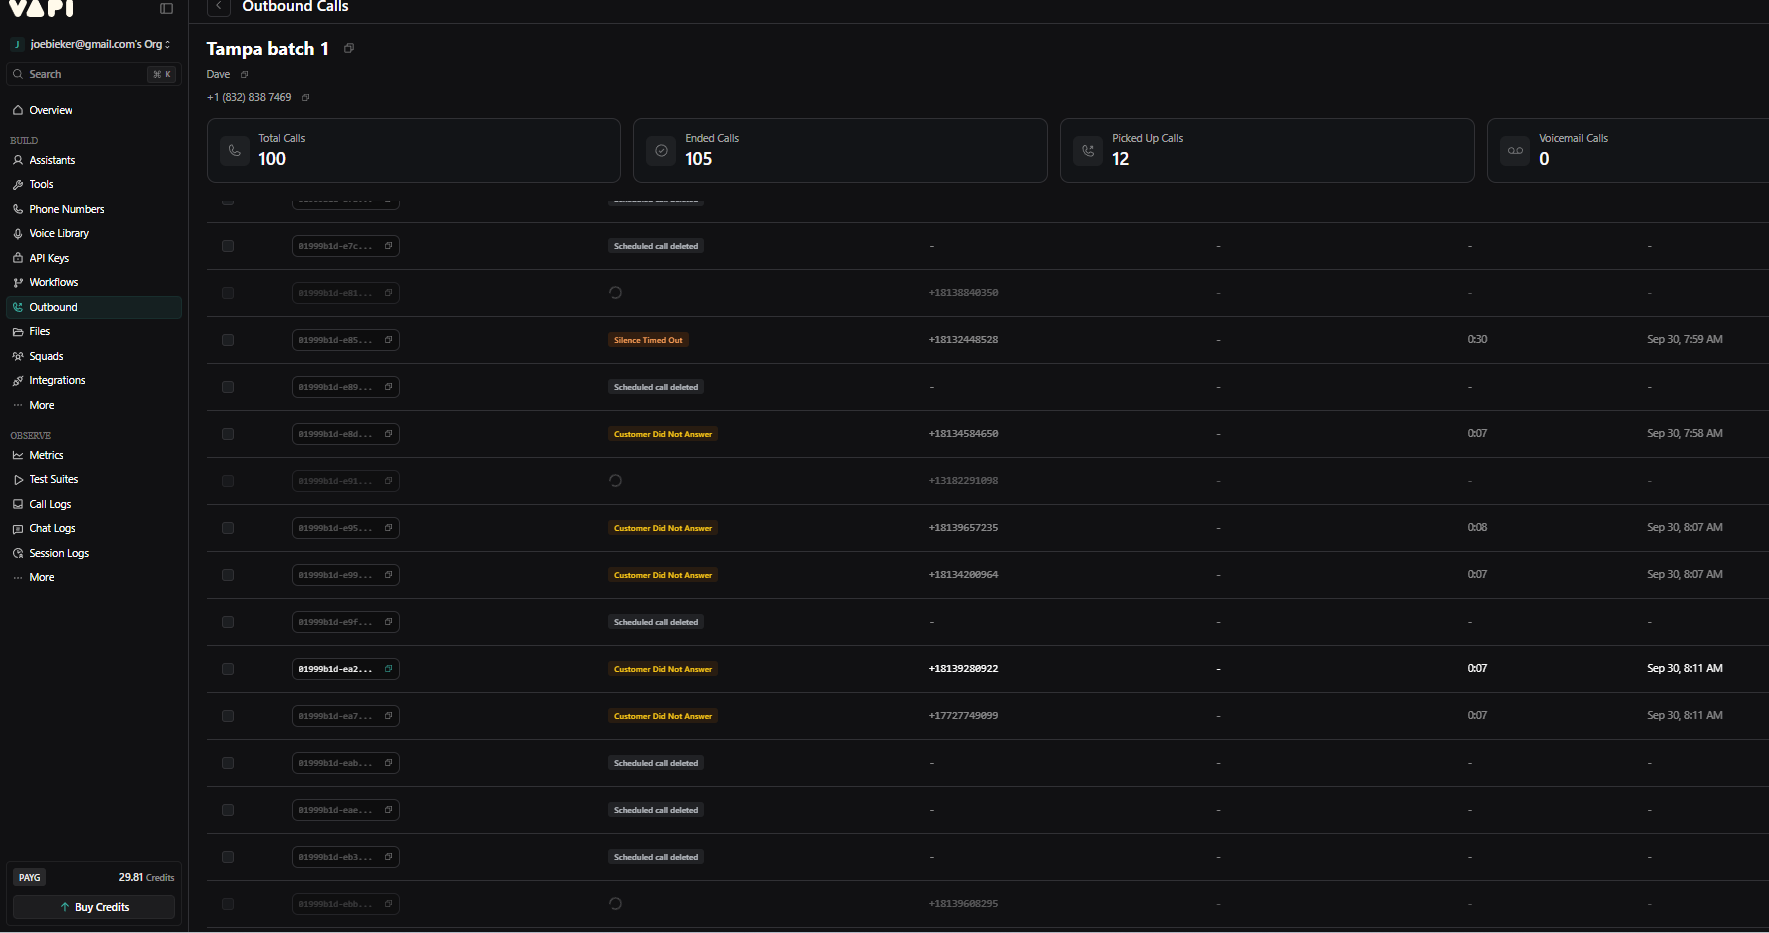
Task: Click the copy icon next to Dave
Action: coord(244,74)
